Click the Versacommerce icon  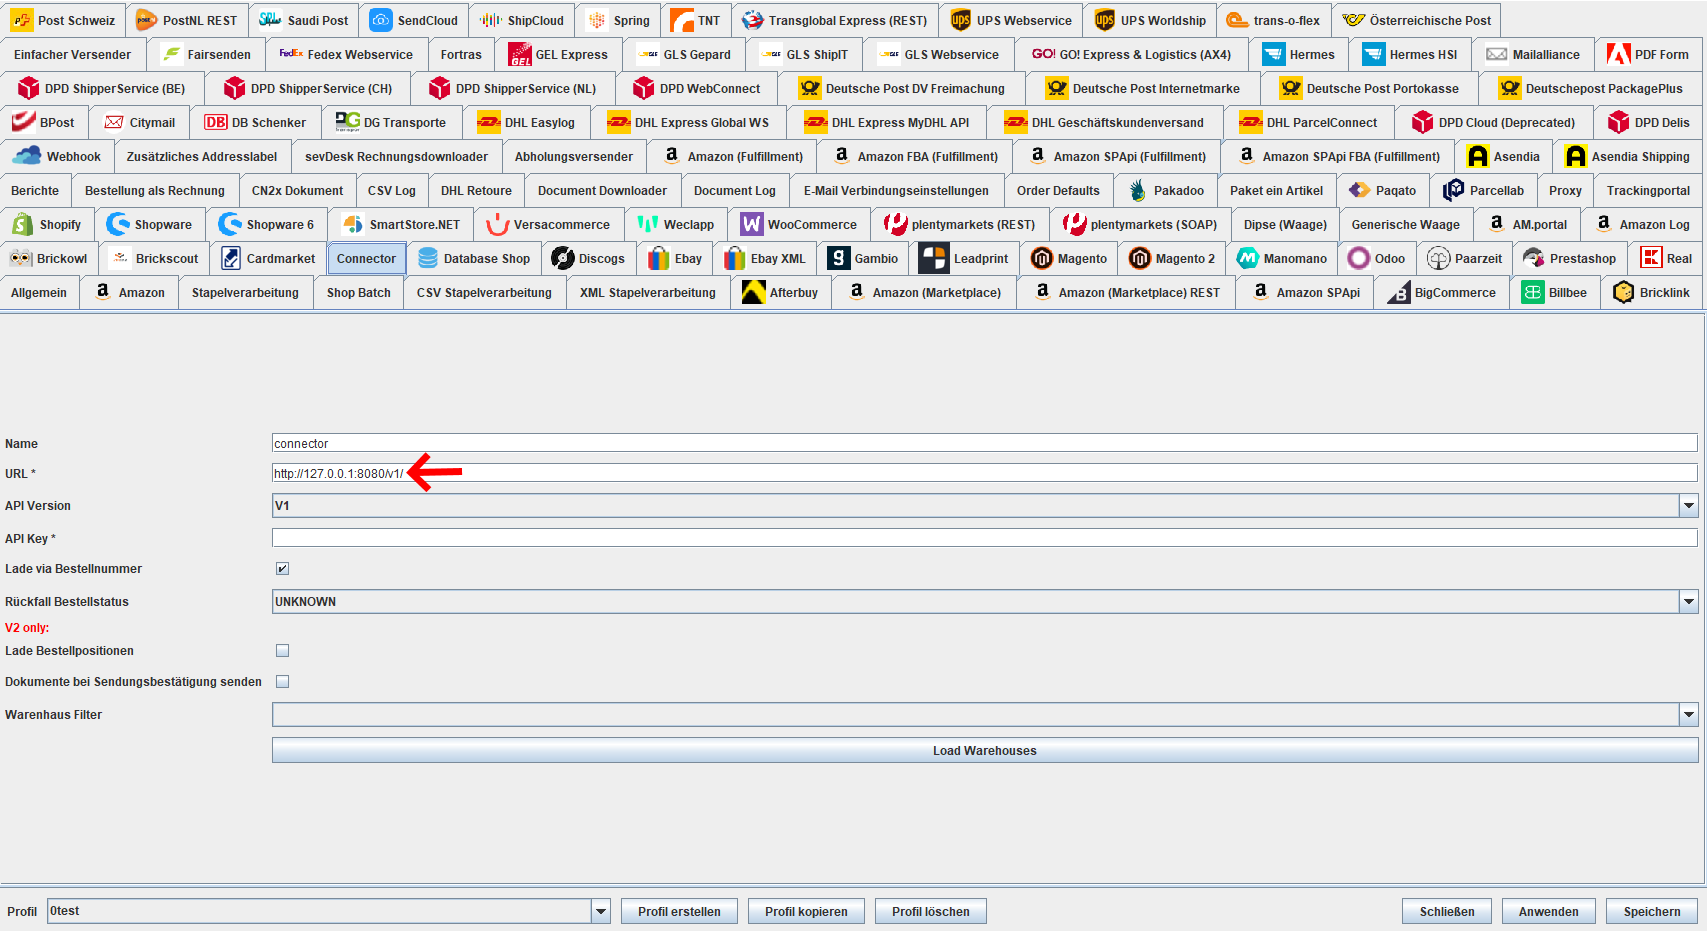pyautogui.click(x=497, y=224)
